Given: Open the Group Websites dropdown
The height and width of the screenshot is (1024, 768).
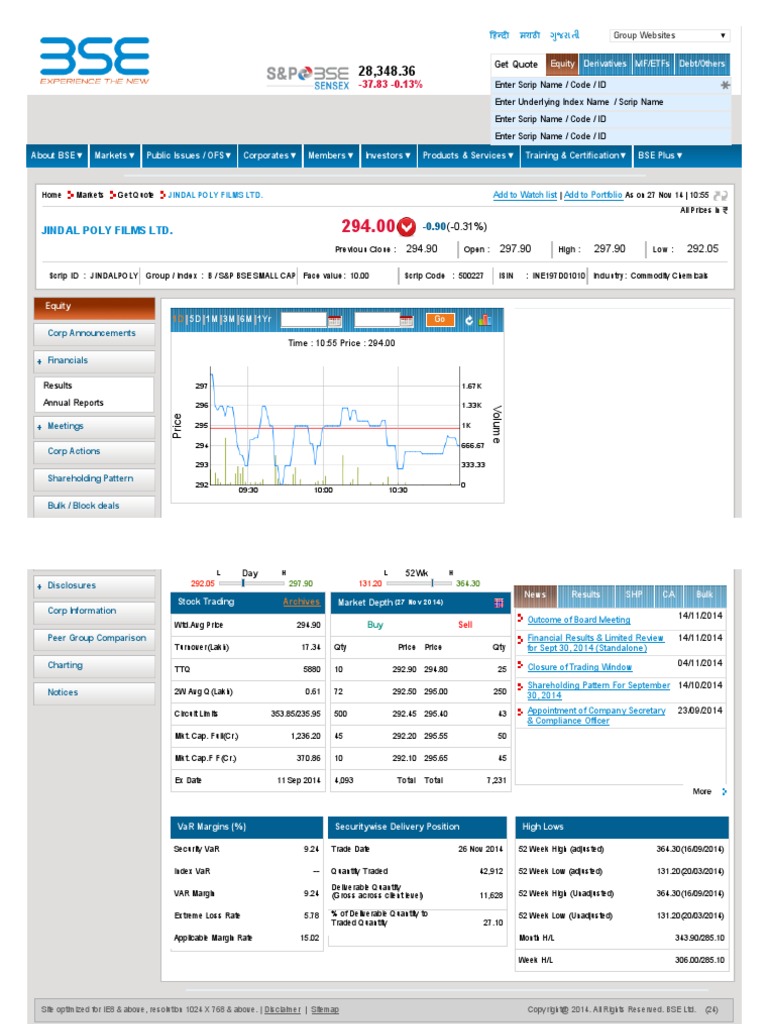Looking at the screenshot, I should 669,35.
